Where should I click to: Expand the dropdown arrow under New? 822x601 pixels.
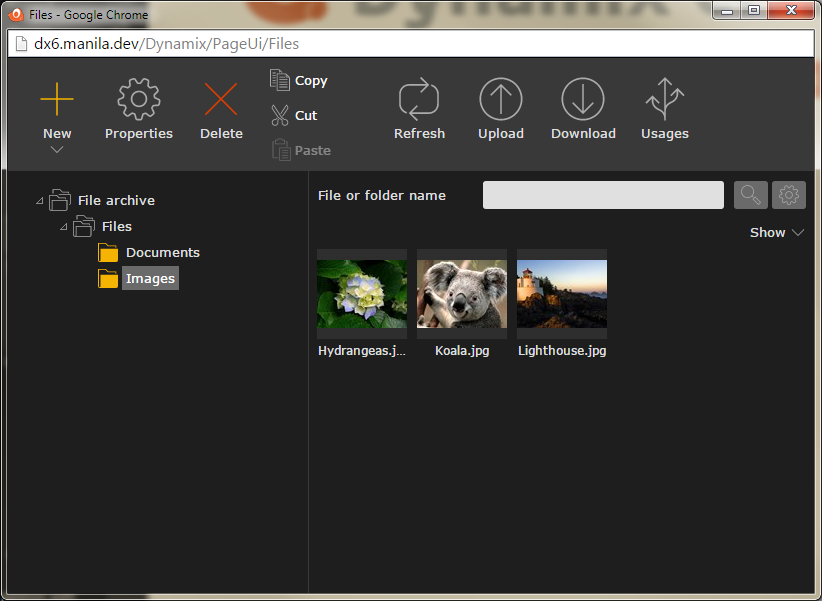(x=57, y=150)
